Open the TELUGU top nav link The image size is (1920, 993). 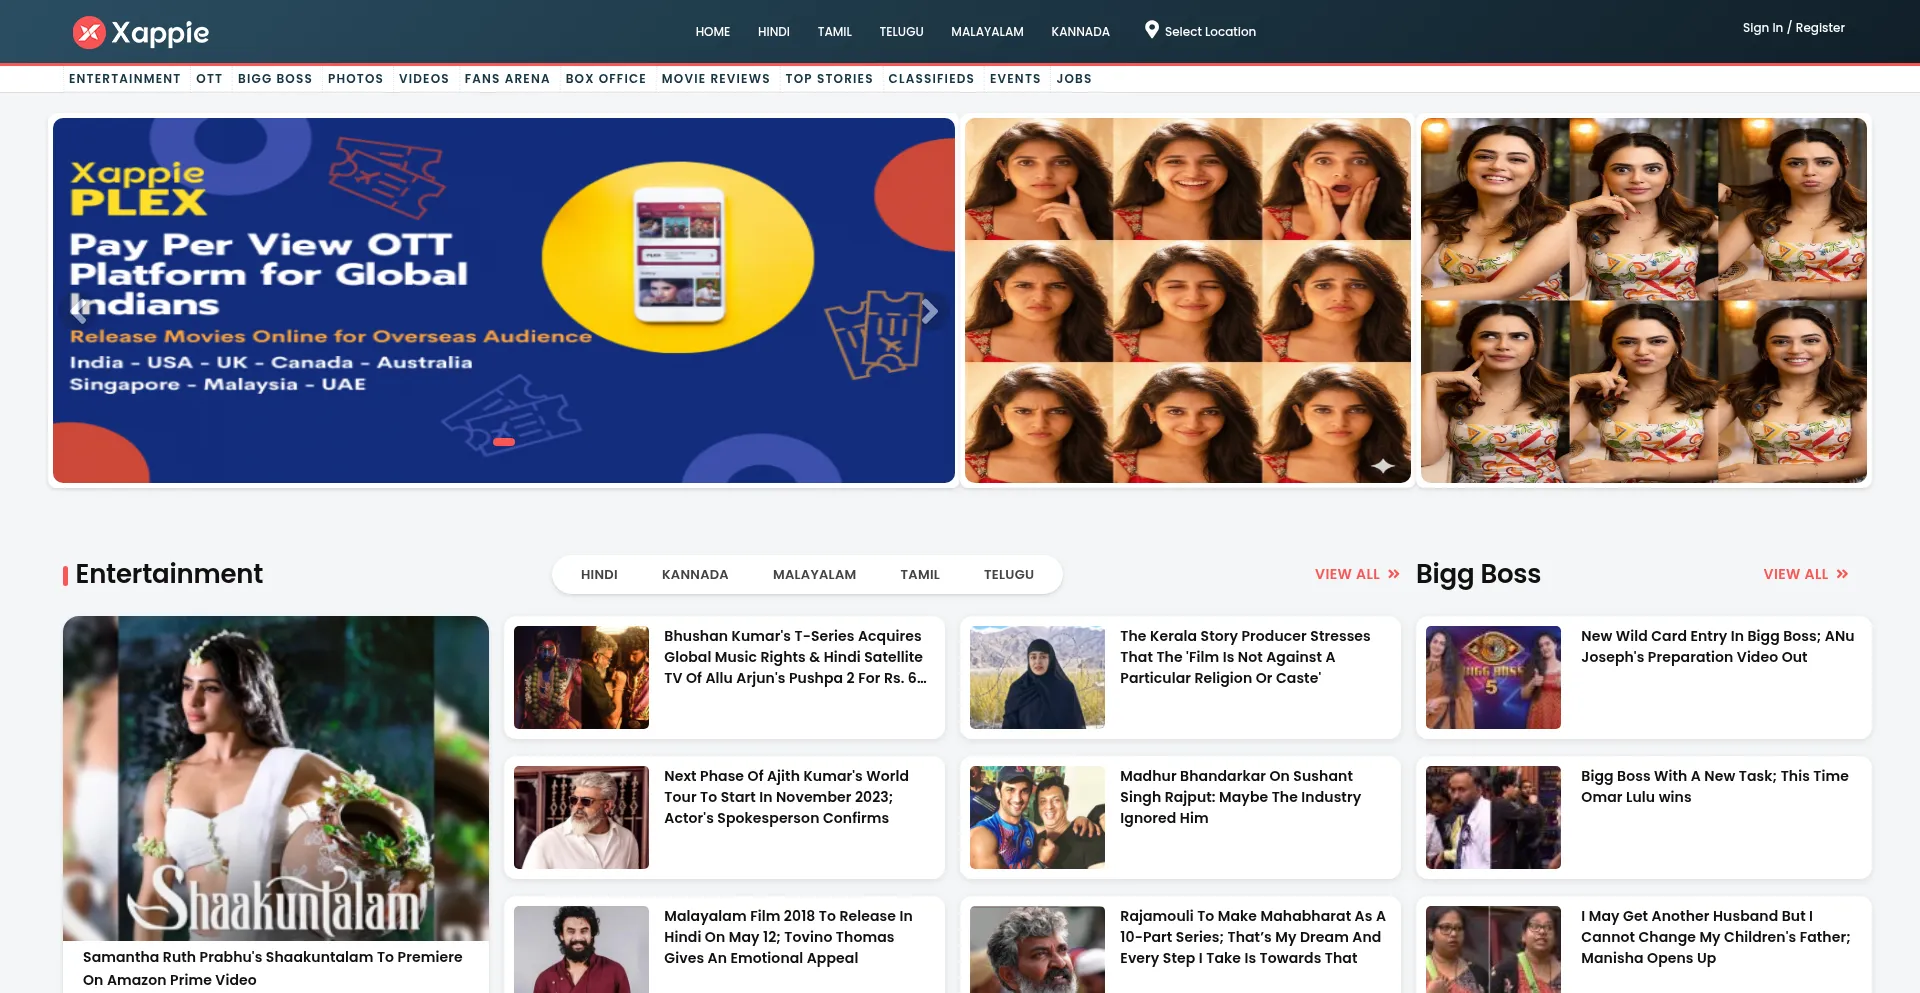[x=901, y=32]
